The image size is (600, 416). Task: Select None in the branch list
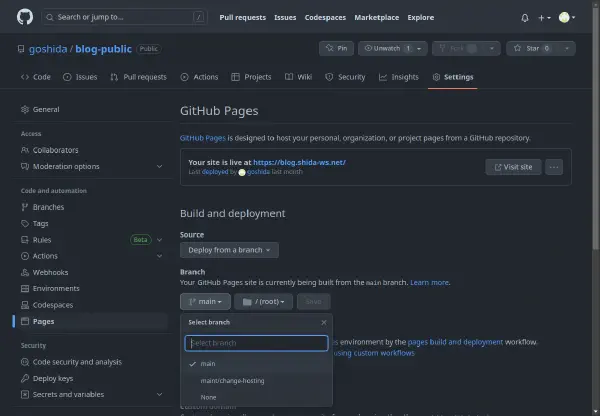click(256, 398)
